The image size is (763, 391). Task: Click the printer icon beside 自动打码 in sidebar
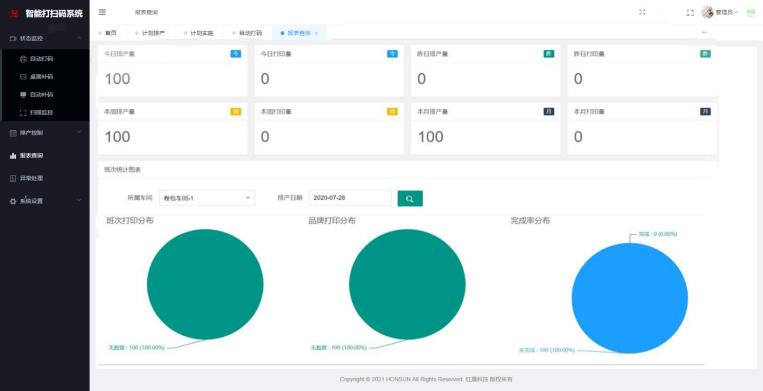pyautogui.click(x=23, y=59)
